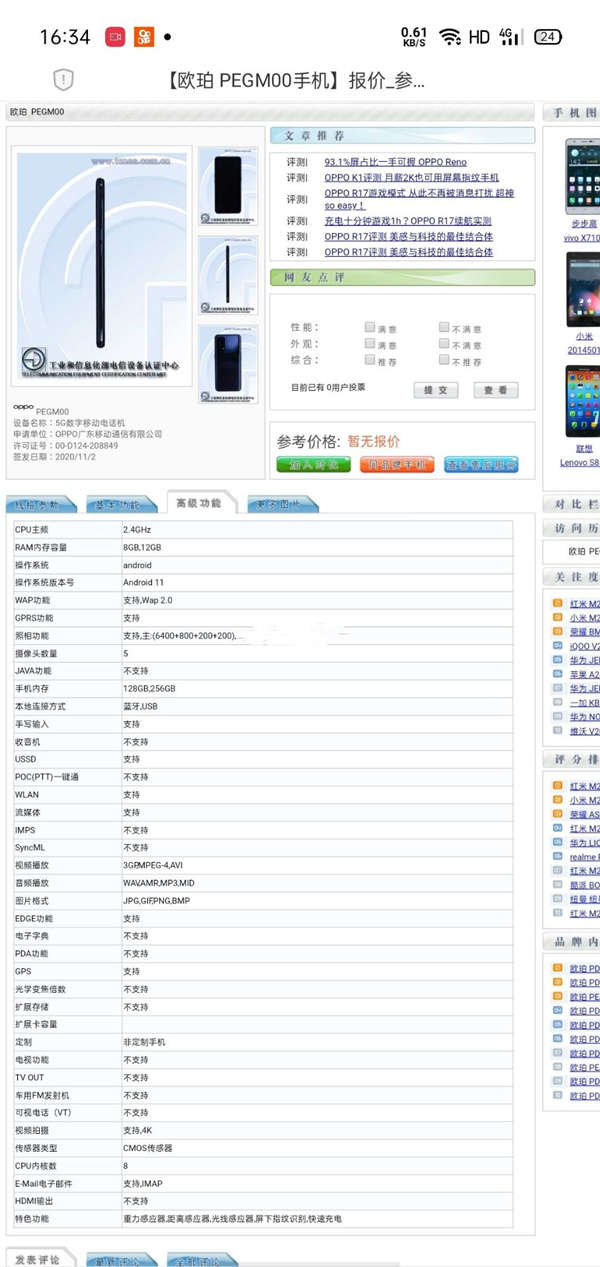Open the 荣耀 BM link in sidebar
Viewport: 600px width, 1267px height.
point(584,632)
